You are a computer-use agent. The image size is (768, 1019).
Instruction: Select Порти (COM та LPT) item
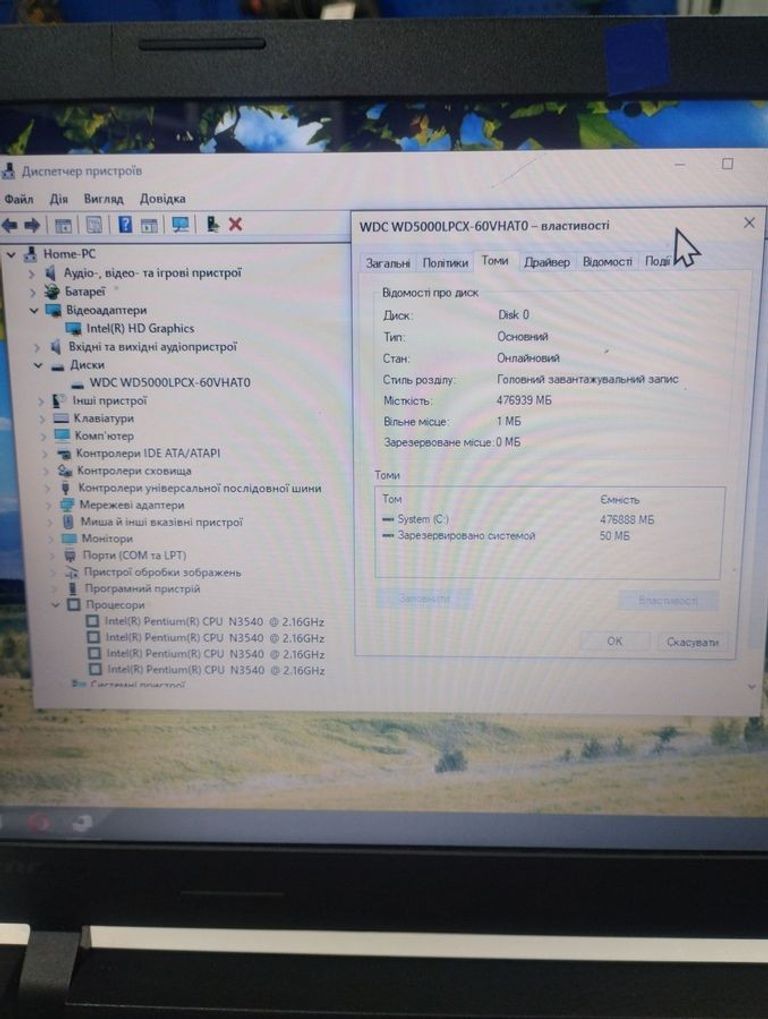[134, 556]
